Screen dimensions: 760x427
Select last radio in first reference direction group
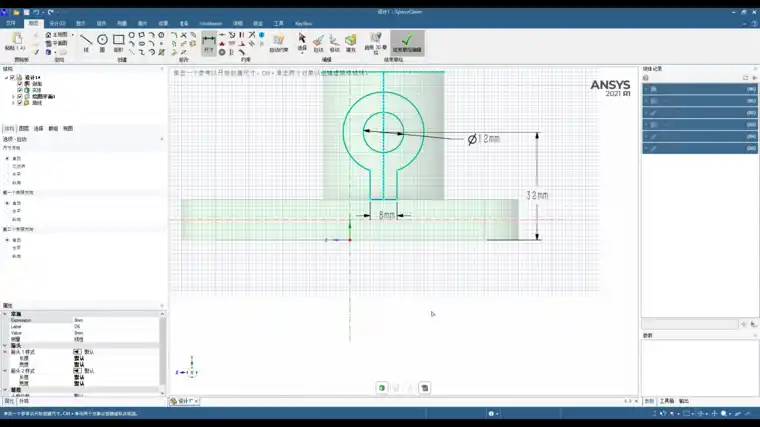pyautogui.click(x=7, y=220)
